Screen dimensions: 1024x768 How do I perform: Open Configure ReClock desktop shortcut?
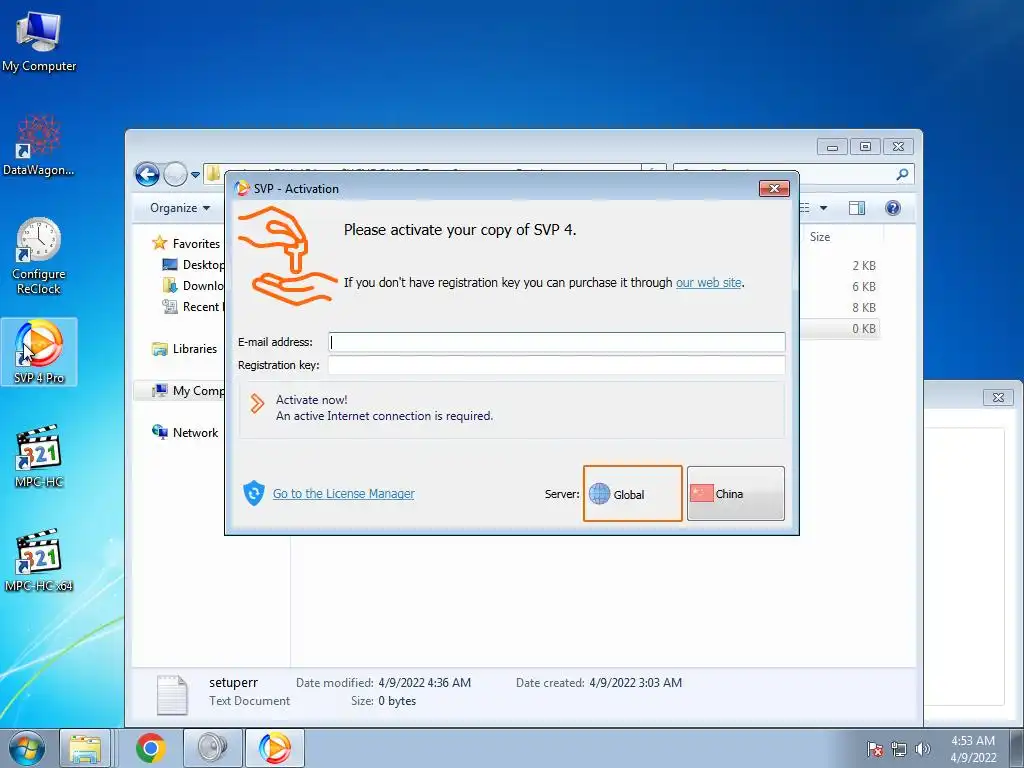(x=39, y=256)
